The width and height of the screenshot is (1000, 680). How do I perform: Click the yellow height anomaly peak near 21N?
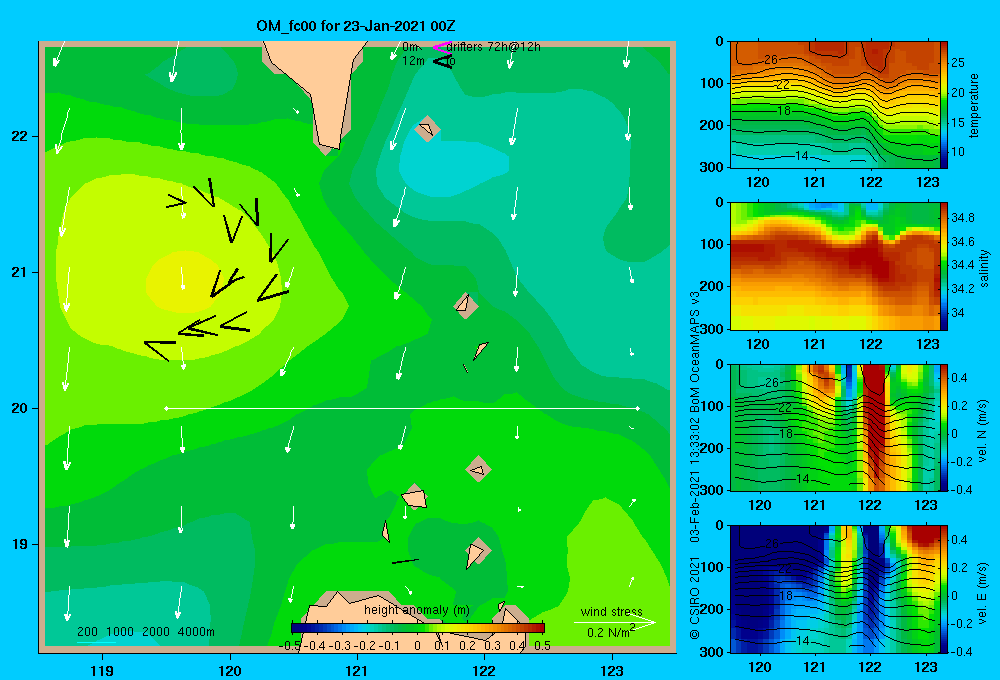[182, 281]
